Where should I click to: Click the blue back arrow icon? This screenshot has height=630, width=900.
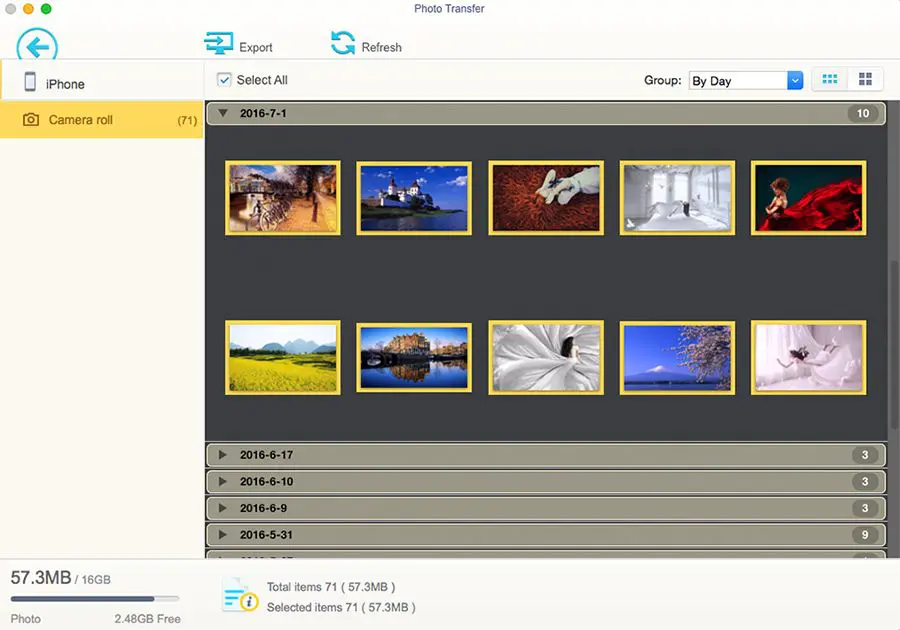[x=37, y=46]
